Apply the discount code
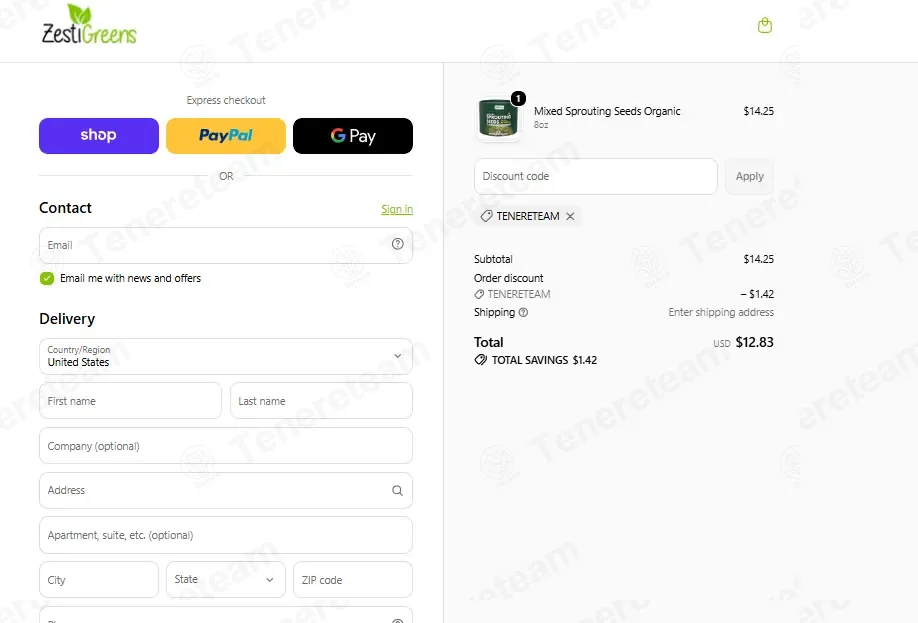Screen dimensions: 918x623 (749, 176)
